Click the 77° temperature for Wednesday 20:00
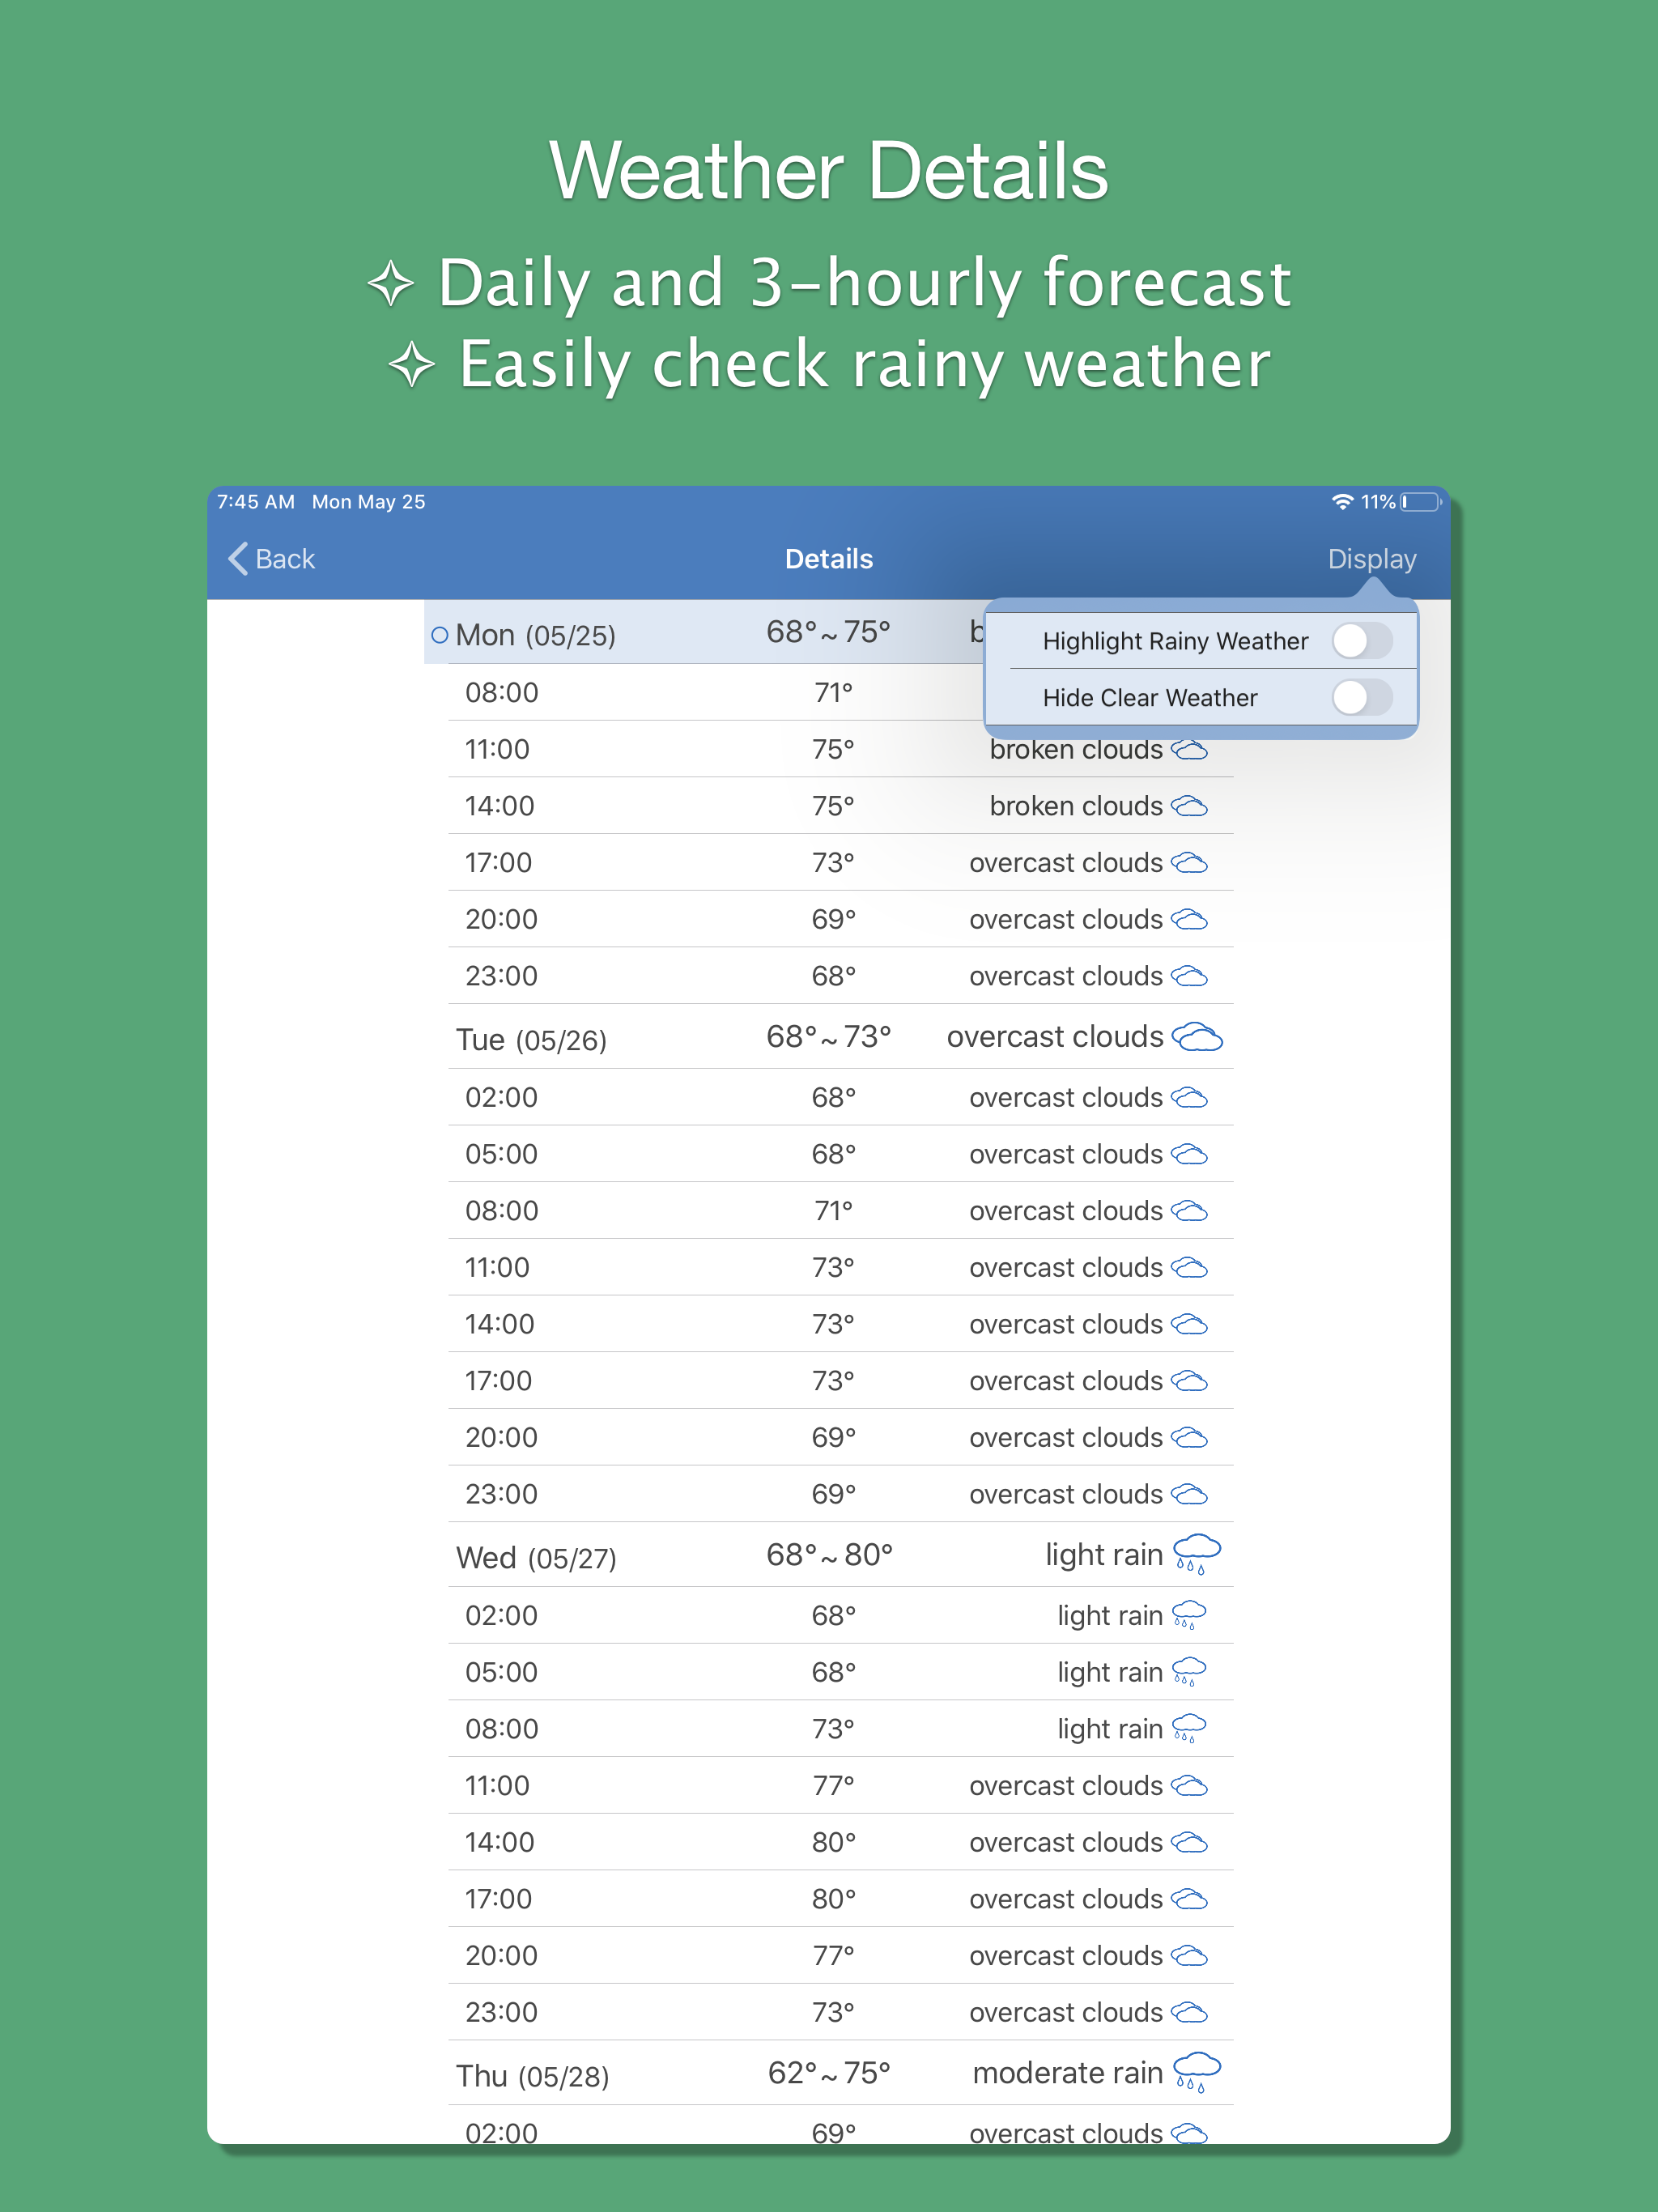The height and width of the screenshot is (2212, 1658). (833, 1956)
